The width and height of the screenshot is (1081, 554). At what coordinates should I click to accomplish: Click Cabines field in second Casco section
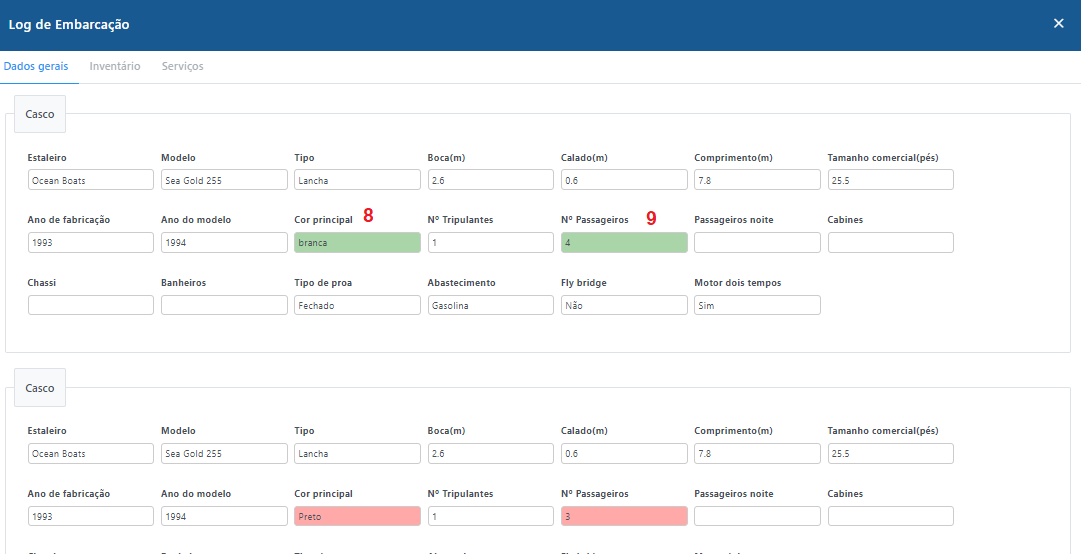point(890,516)
